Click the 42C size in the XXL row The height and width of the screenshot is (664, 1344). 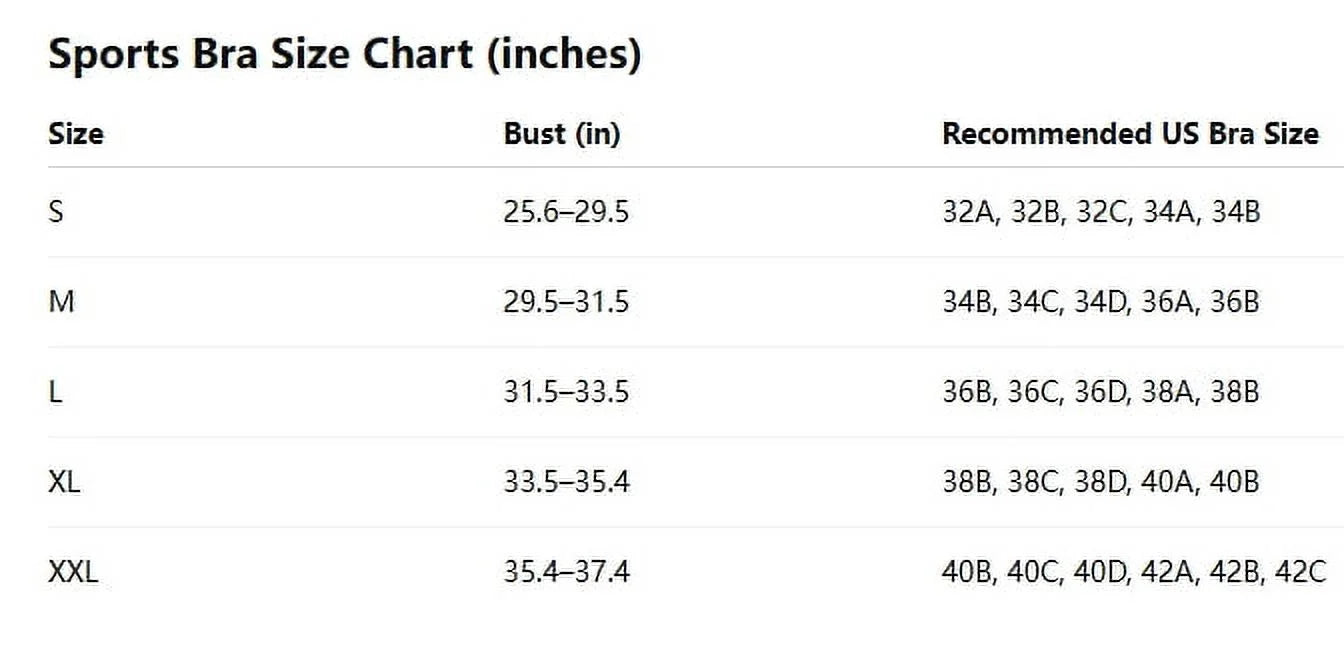(x=1301, y=572)
